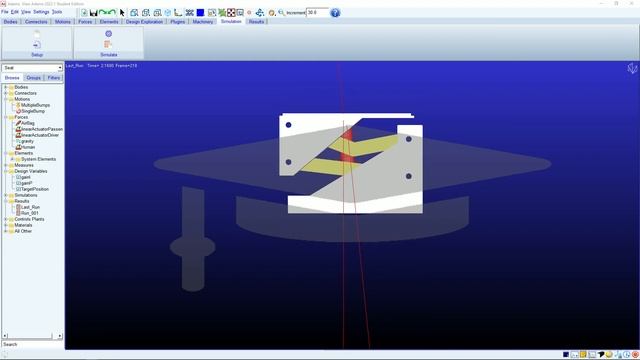Switch to the Forces ribbon tab
This screenshot has width=640, height=360.
tap(85, 22)
